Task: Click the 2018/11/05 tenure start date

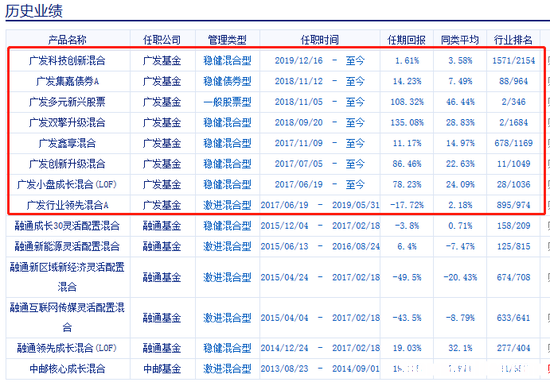Action: (299, 102)
